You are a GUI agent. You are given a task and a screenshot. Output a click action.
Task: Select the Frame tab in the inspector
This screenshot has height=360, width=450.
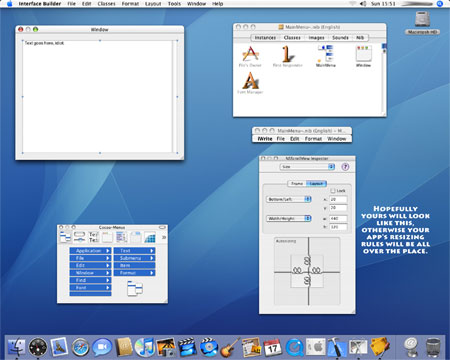[x=297, y=184]
